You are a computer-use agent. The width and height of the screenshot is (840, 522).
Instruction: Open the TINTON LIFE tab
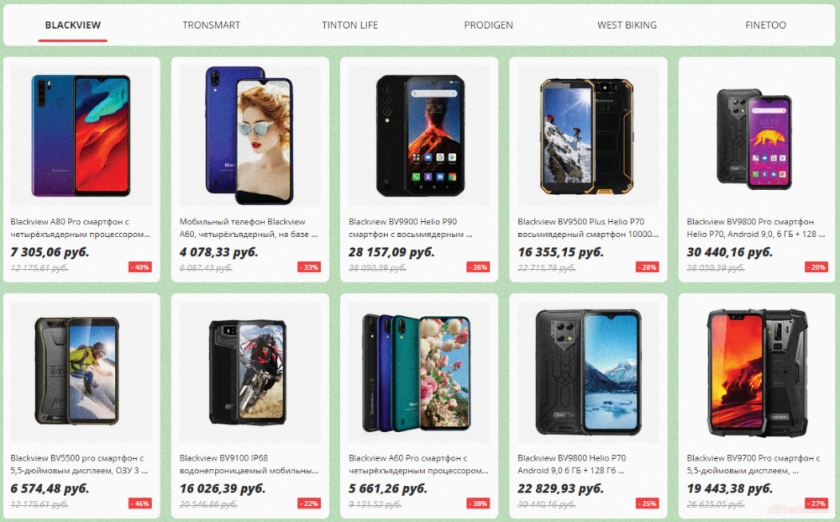pos(350,25)
